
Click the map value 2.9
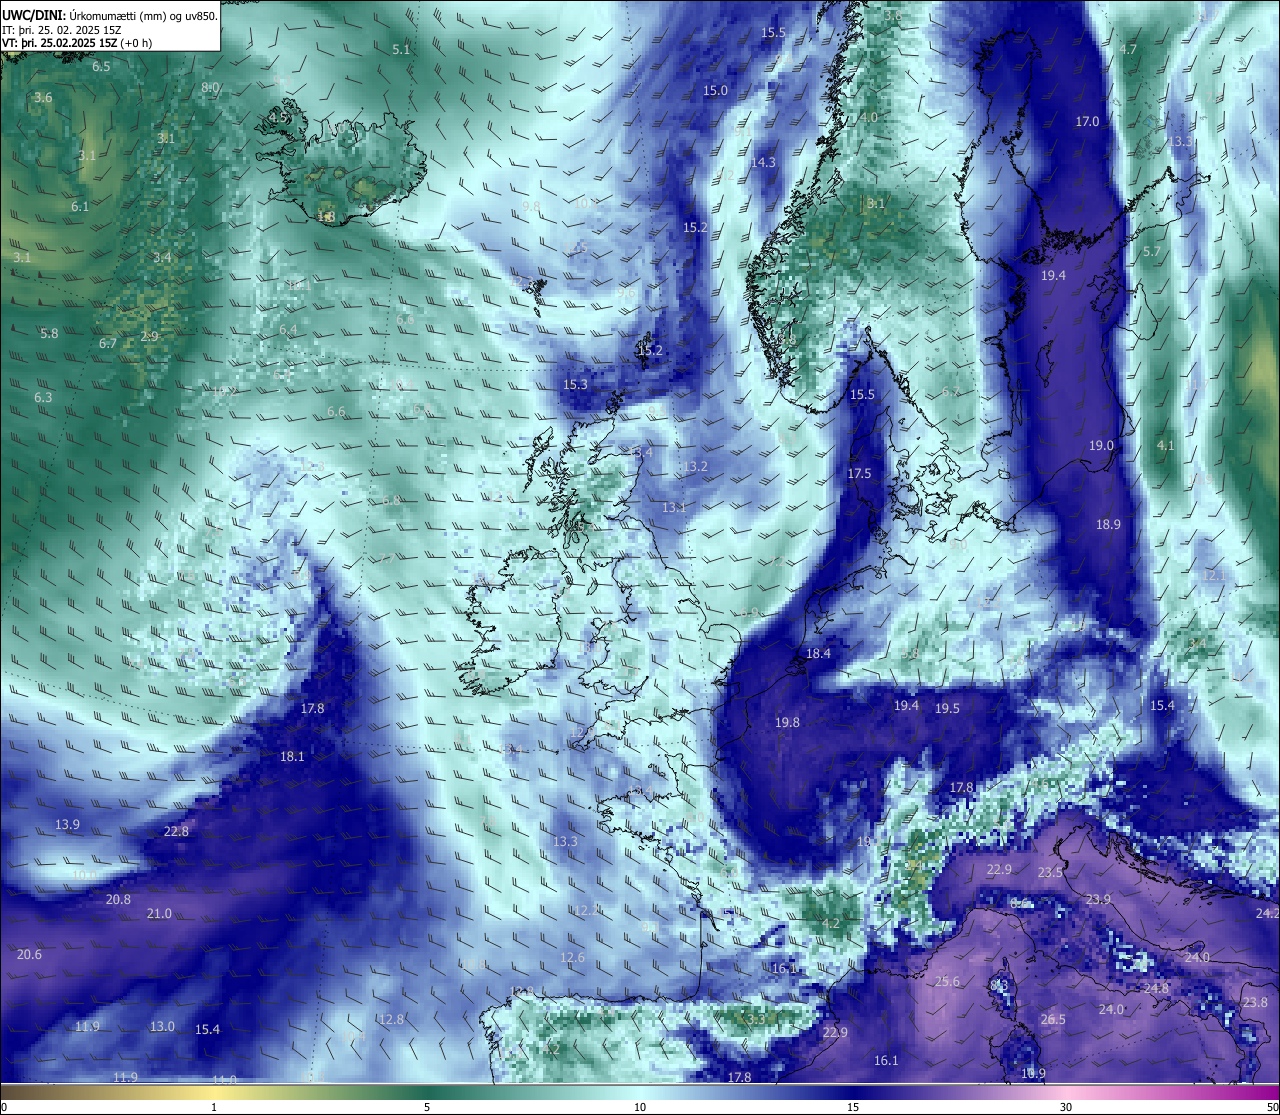coord(149,337)
